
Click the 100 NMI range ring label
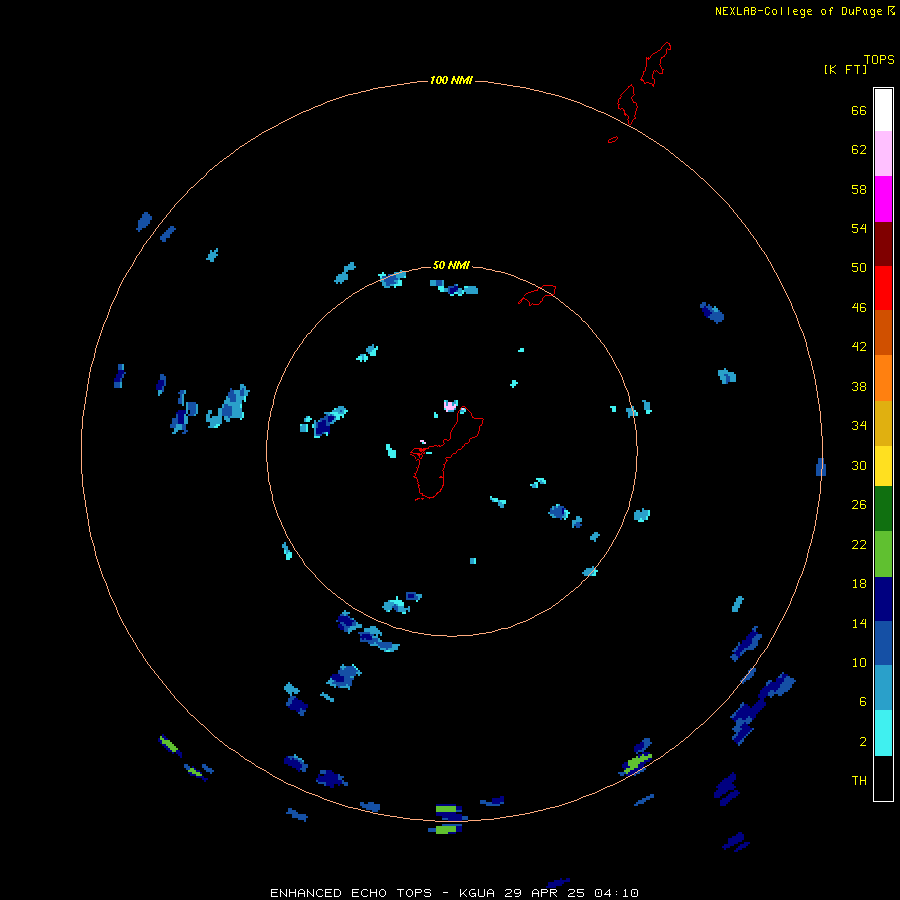coord(451,80)
